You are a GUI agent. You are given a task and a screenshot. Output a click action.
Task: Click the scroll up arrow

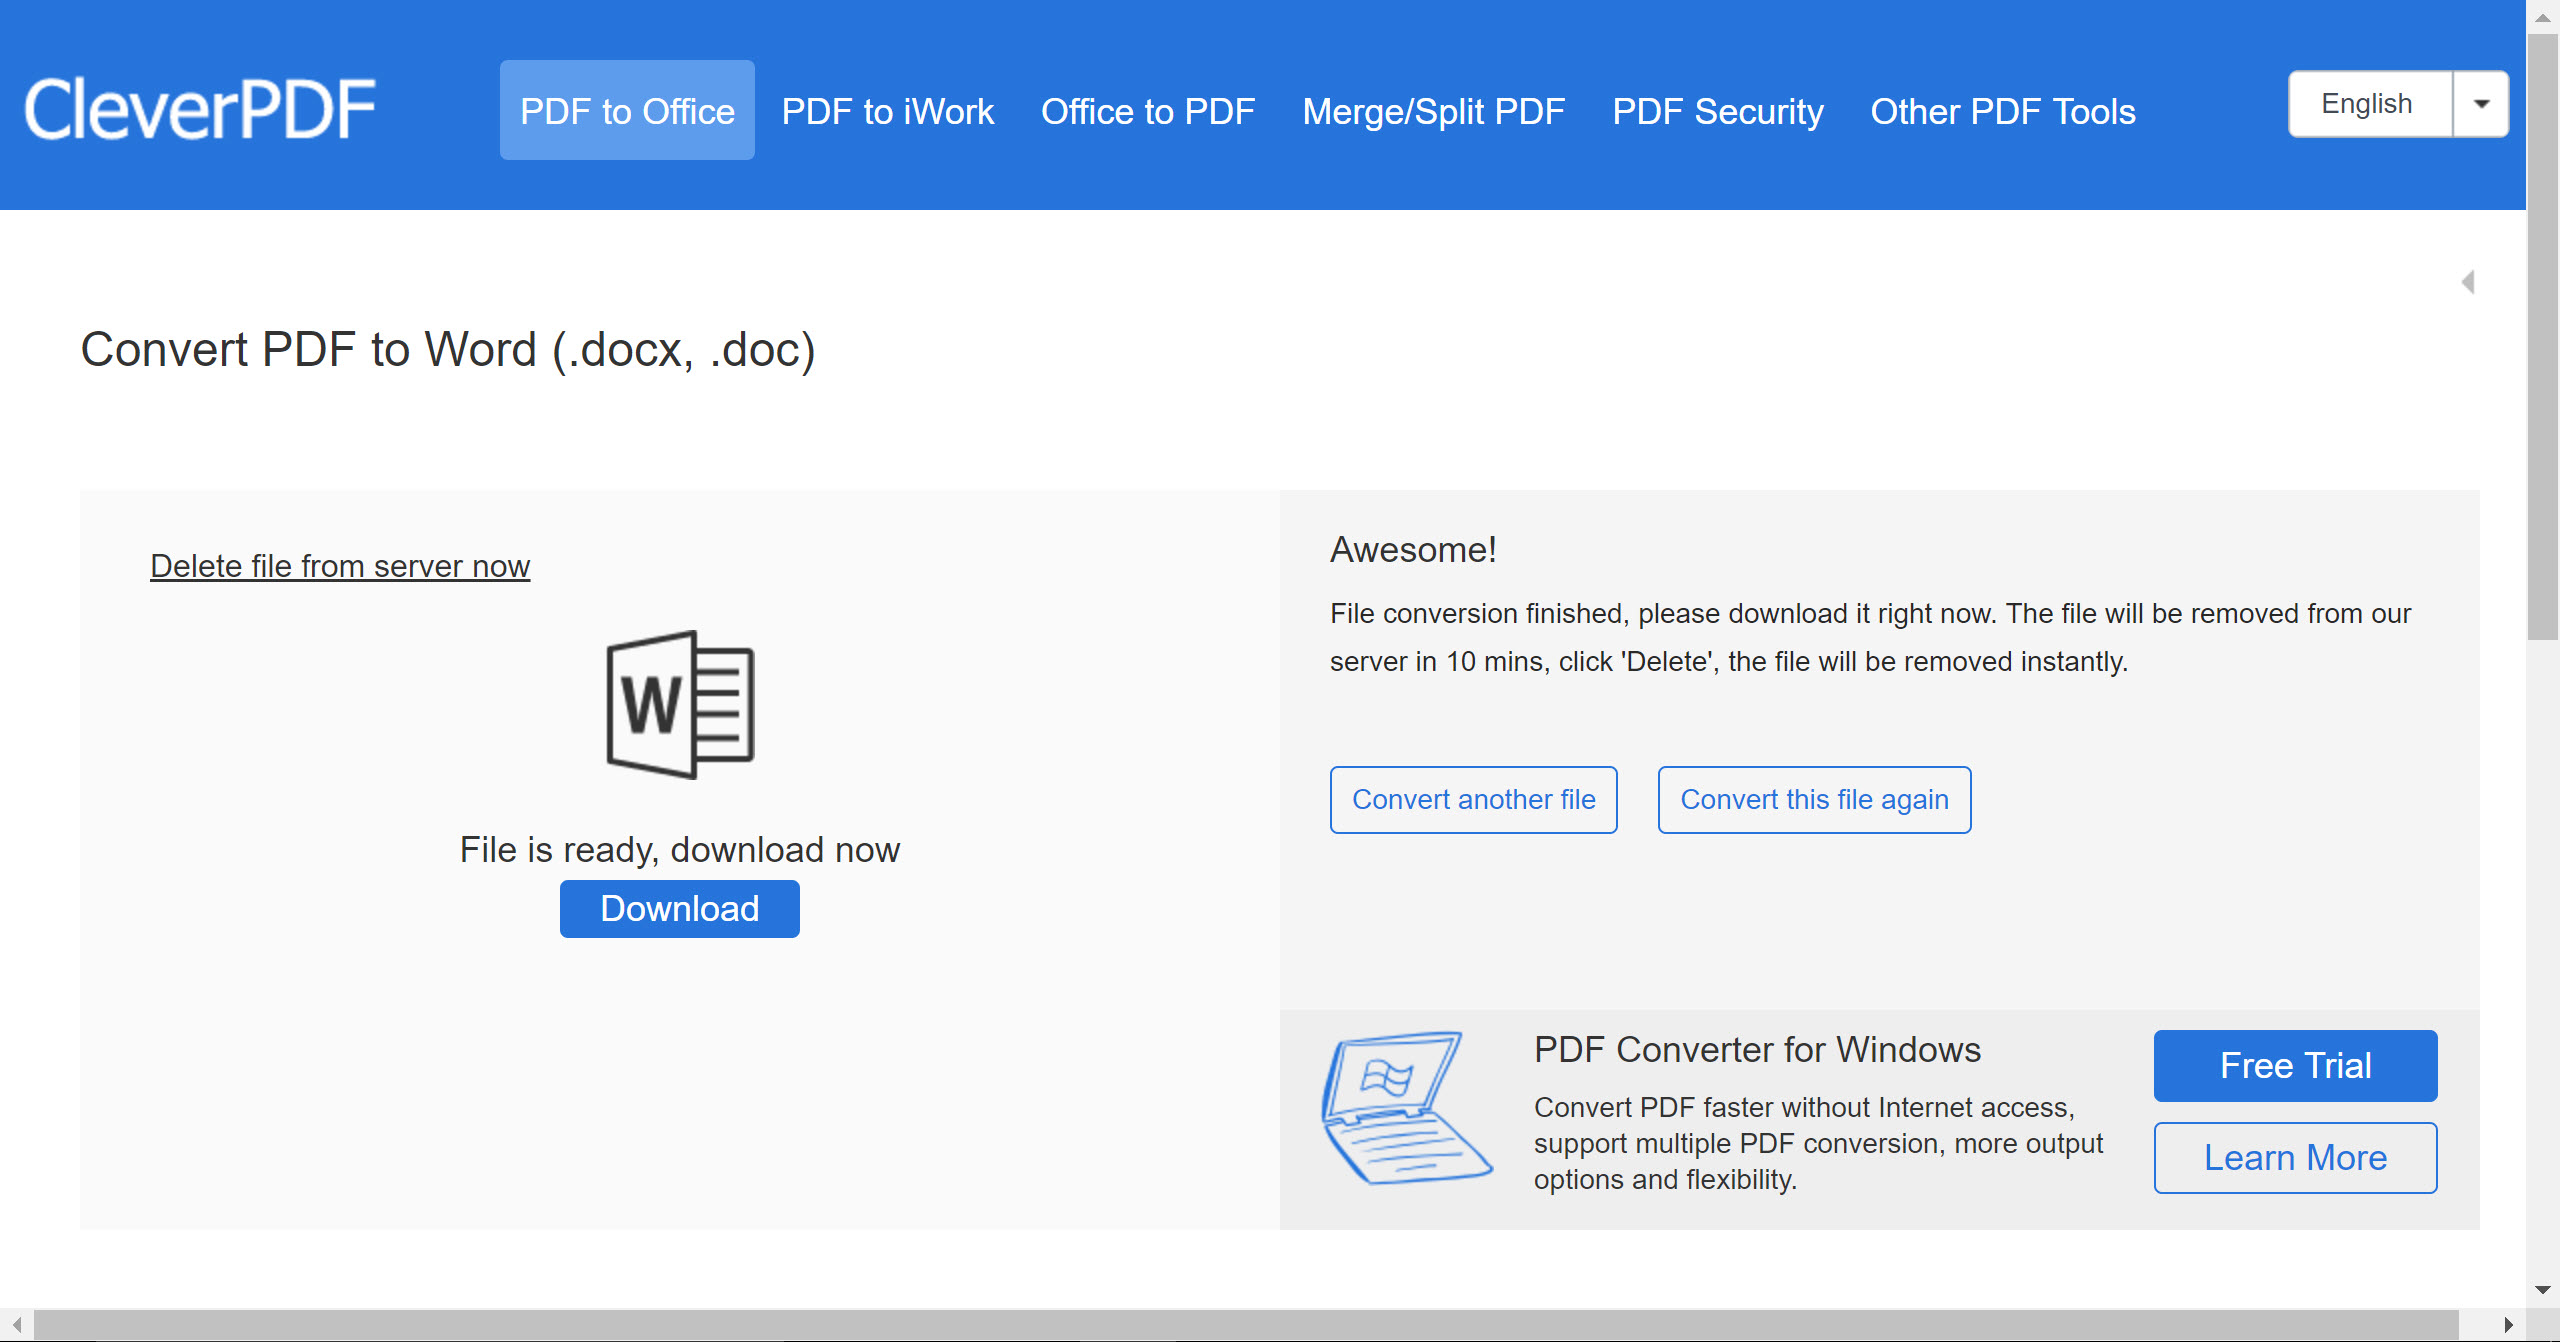click(x=2542, y=17)
